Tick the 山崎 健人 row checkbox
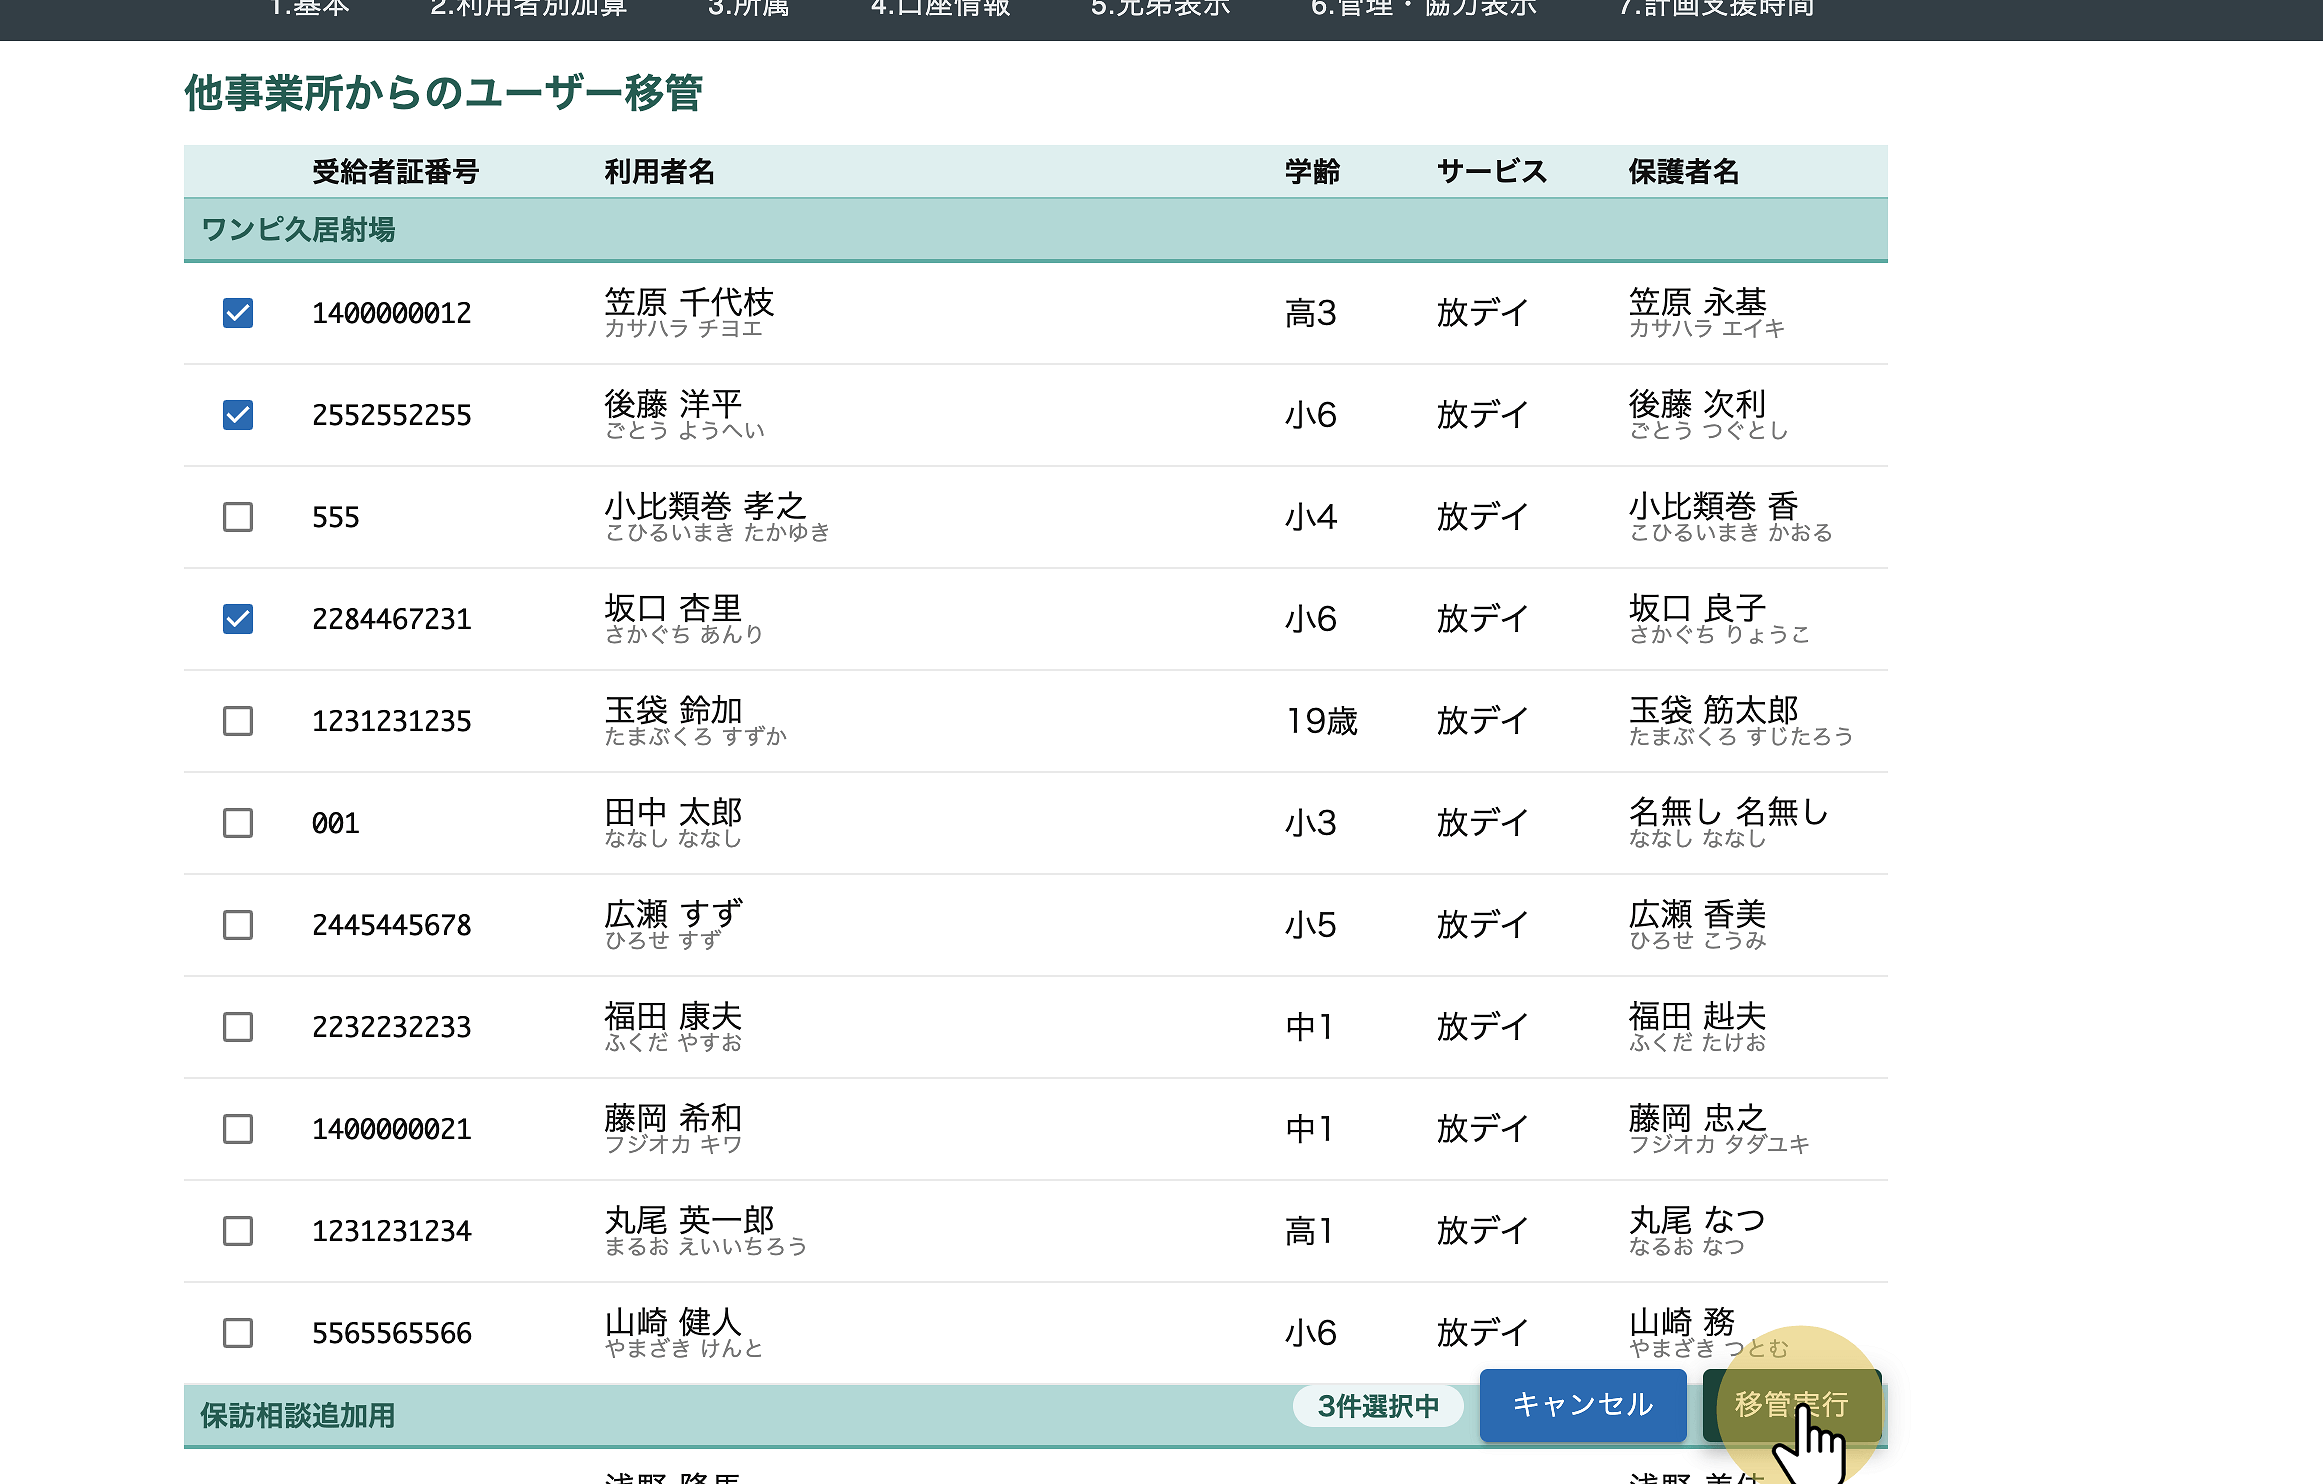2323x1484 pixels. 238,1333
